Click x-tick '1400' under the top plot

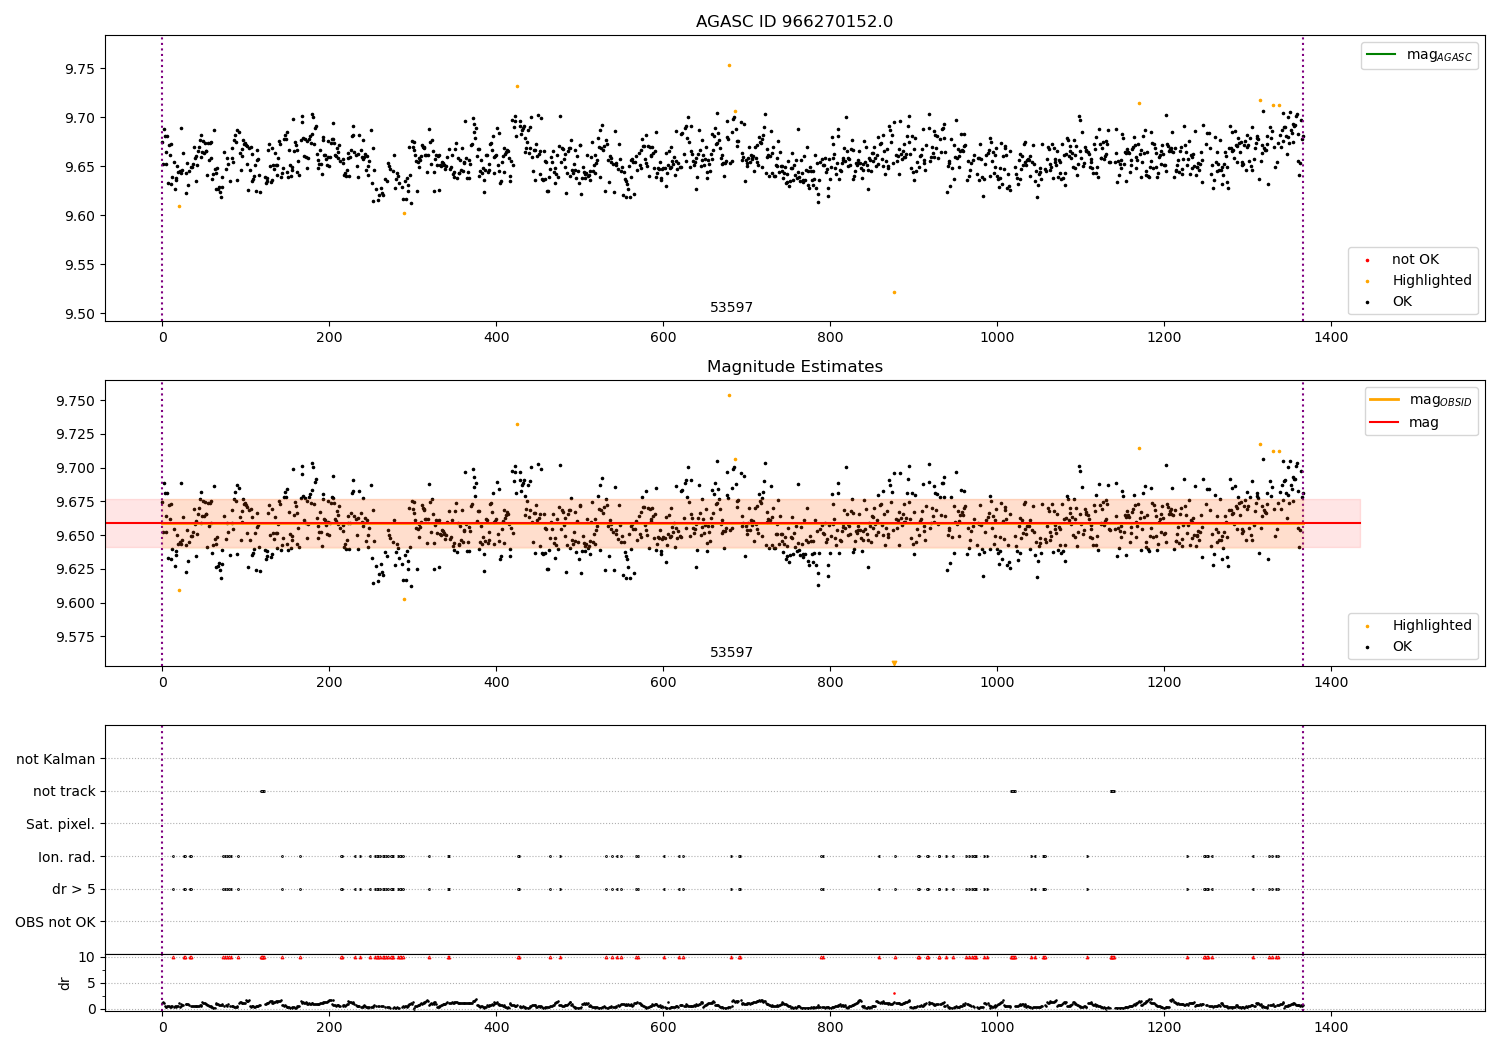(1331, 338)
